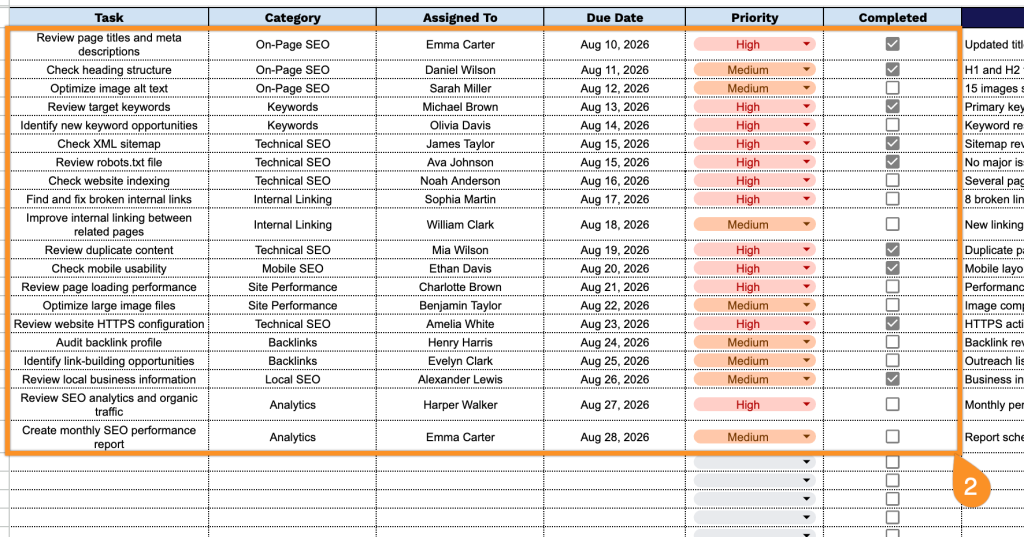
Task: Click the Due Date header cell
Action: pyautogui.click(x=615, y=18)
